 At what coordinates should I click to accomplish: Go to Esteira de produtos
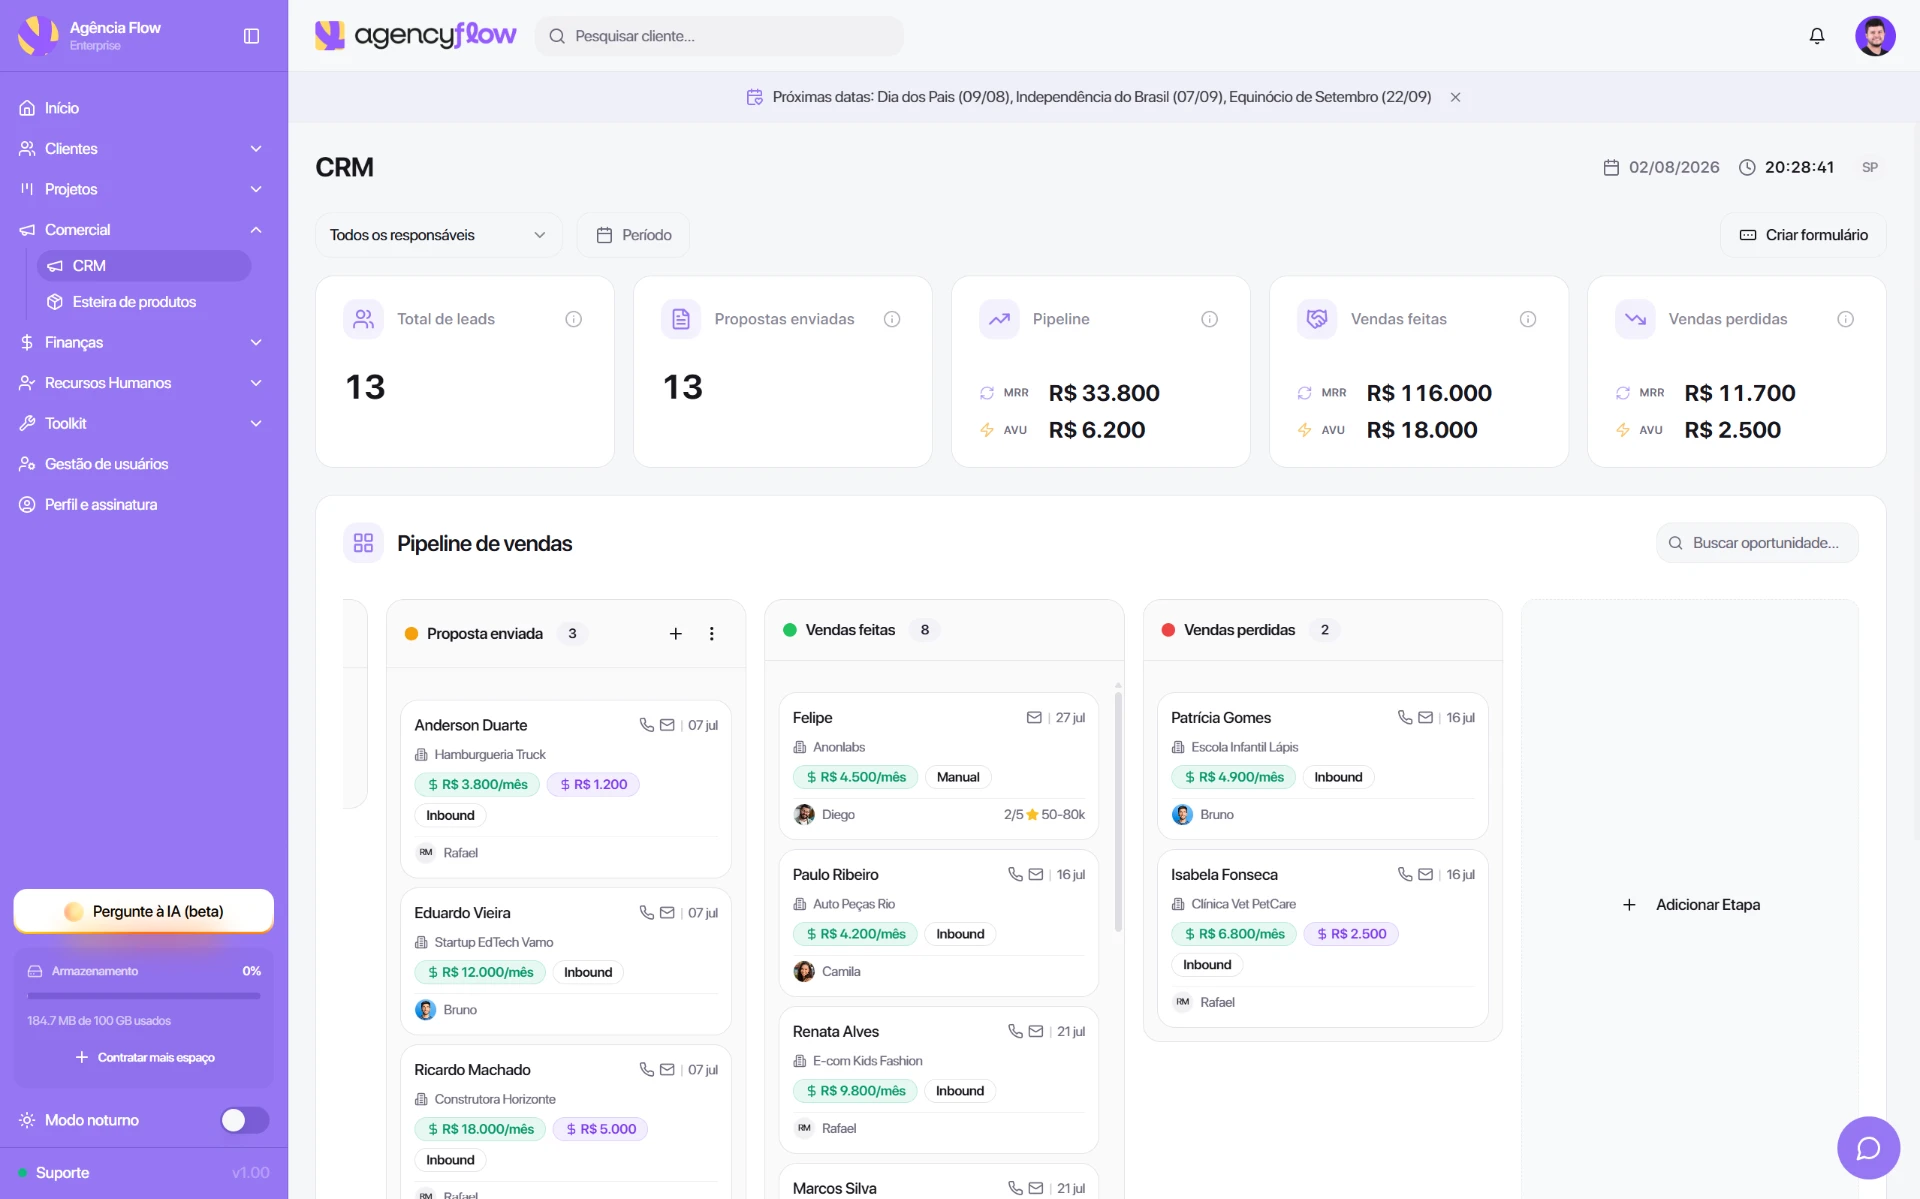coord(134,302)
